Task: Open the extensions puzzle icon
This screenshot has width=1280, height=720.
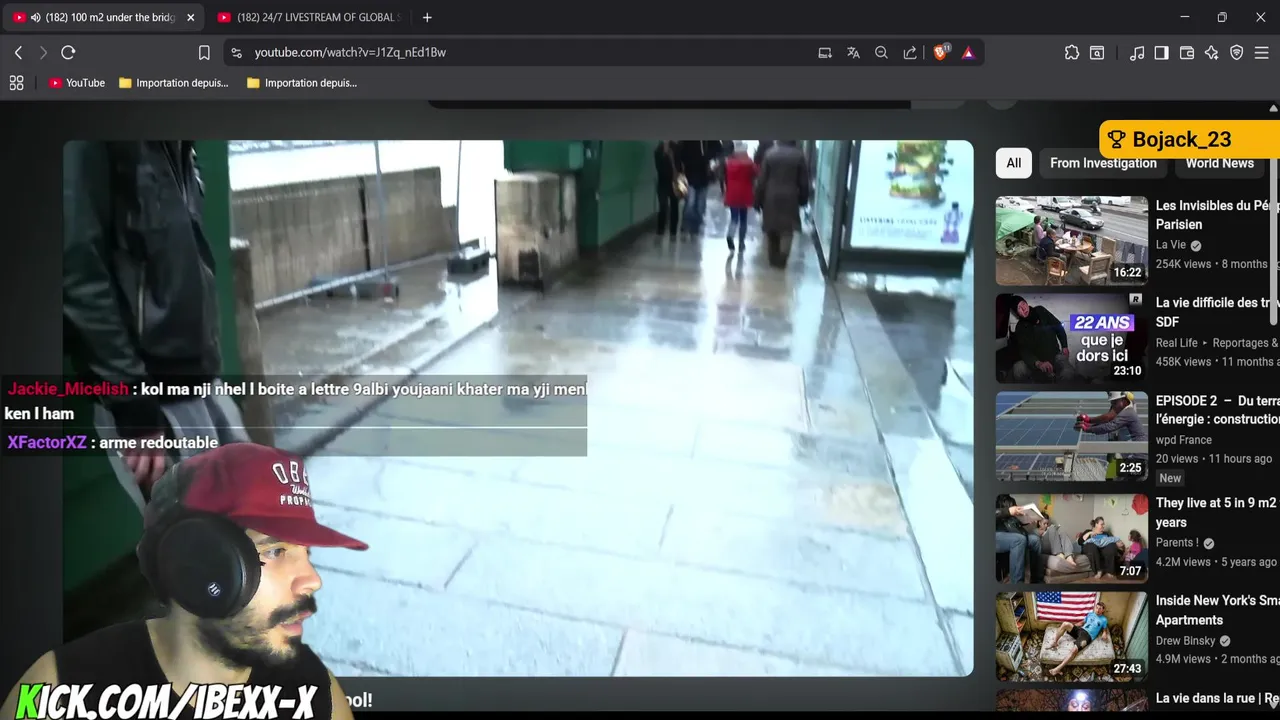Action: click(1072, 53)
